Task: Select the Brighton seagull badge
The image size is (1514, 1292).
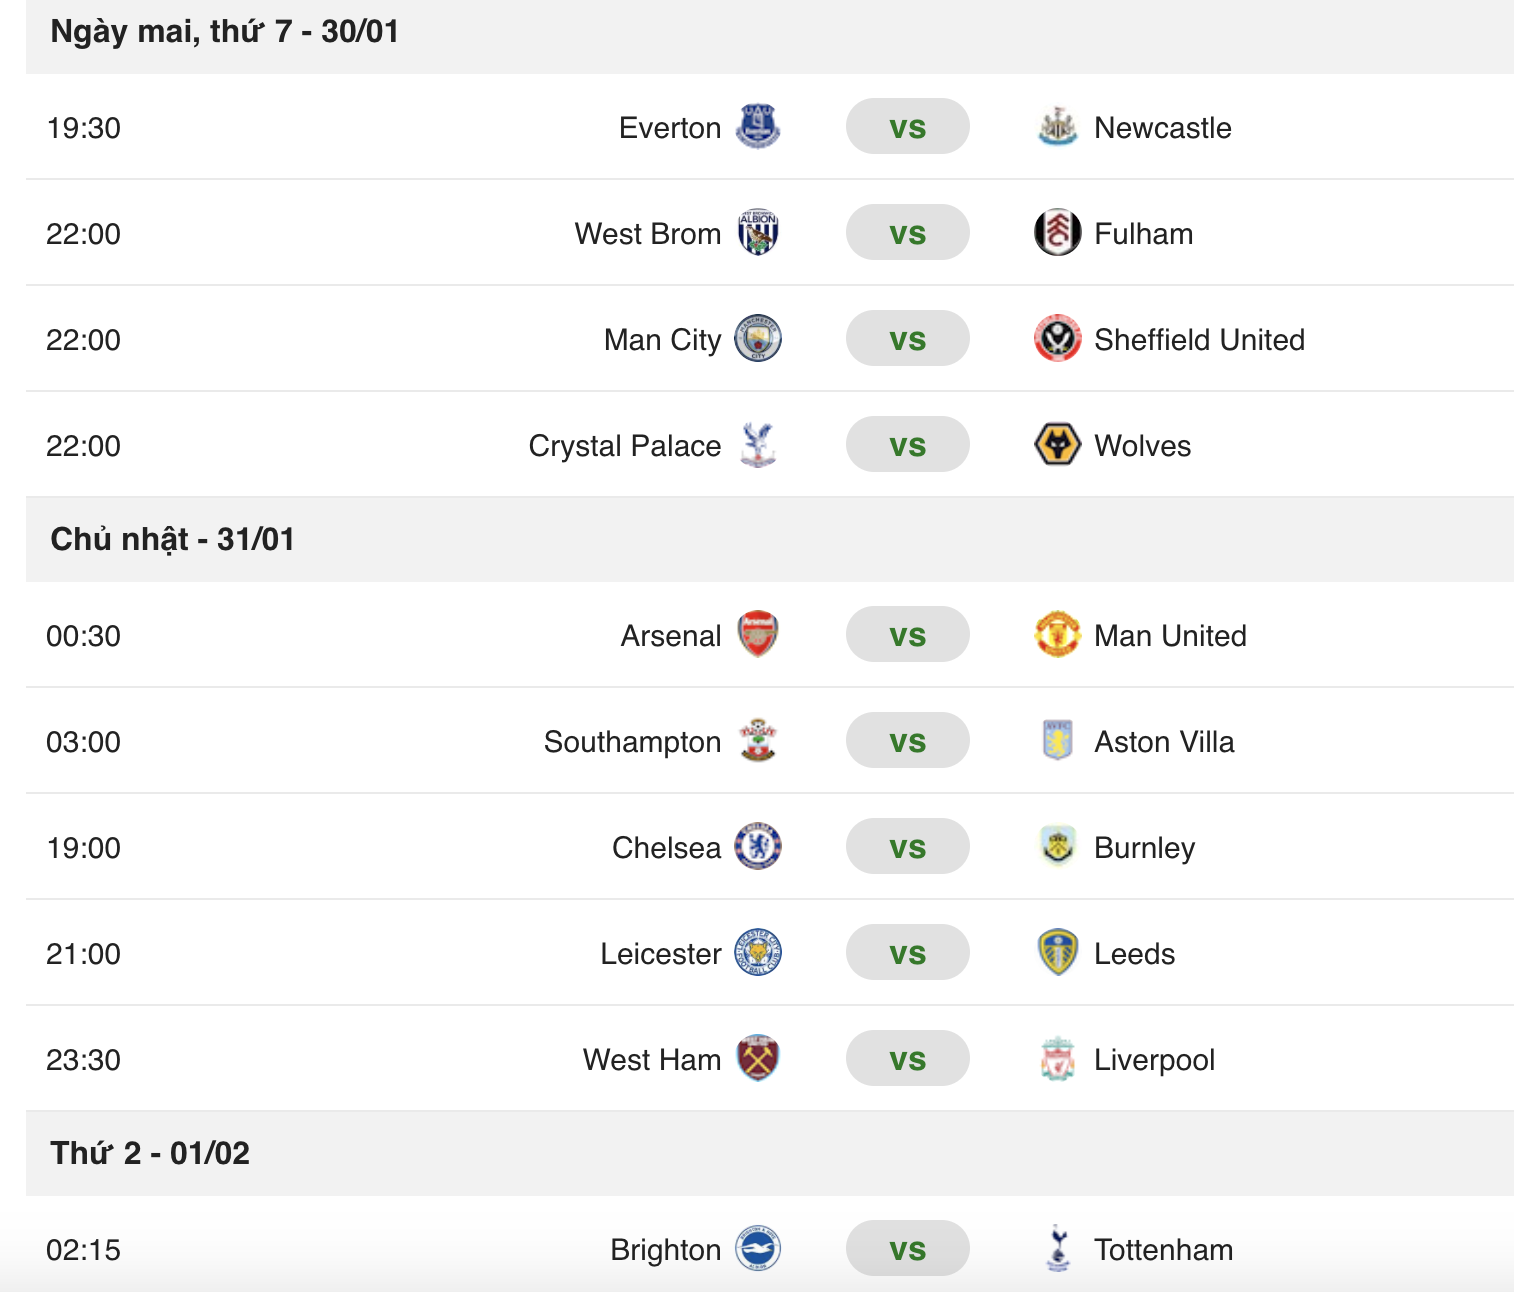Action: [x=760, y=1249]
